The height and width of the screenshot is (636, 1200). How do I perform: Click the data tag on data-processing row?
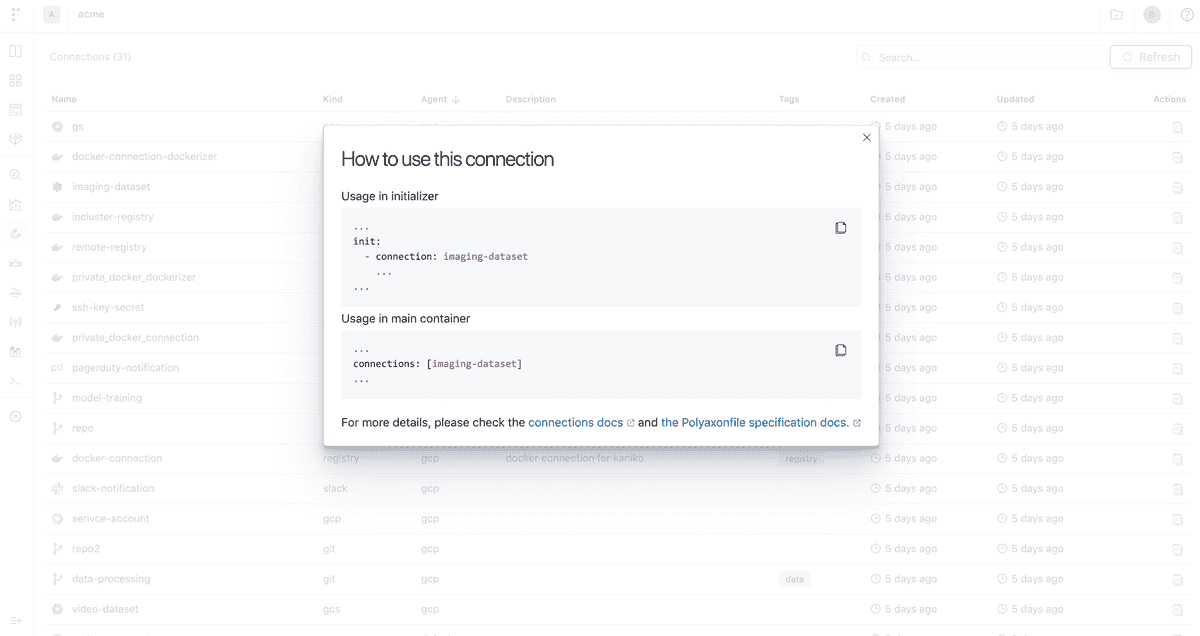point(795,579)
